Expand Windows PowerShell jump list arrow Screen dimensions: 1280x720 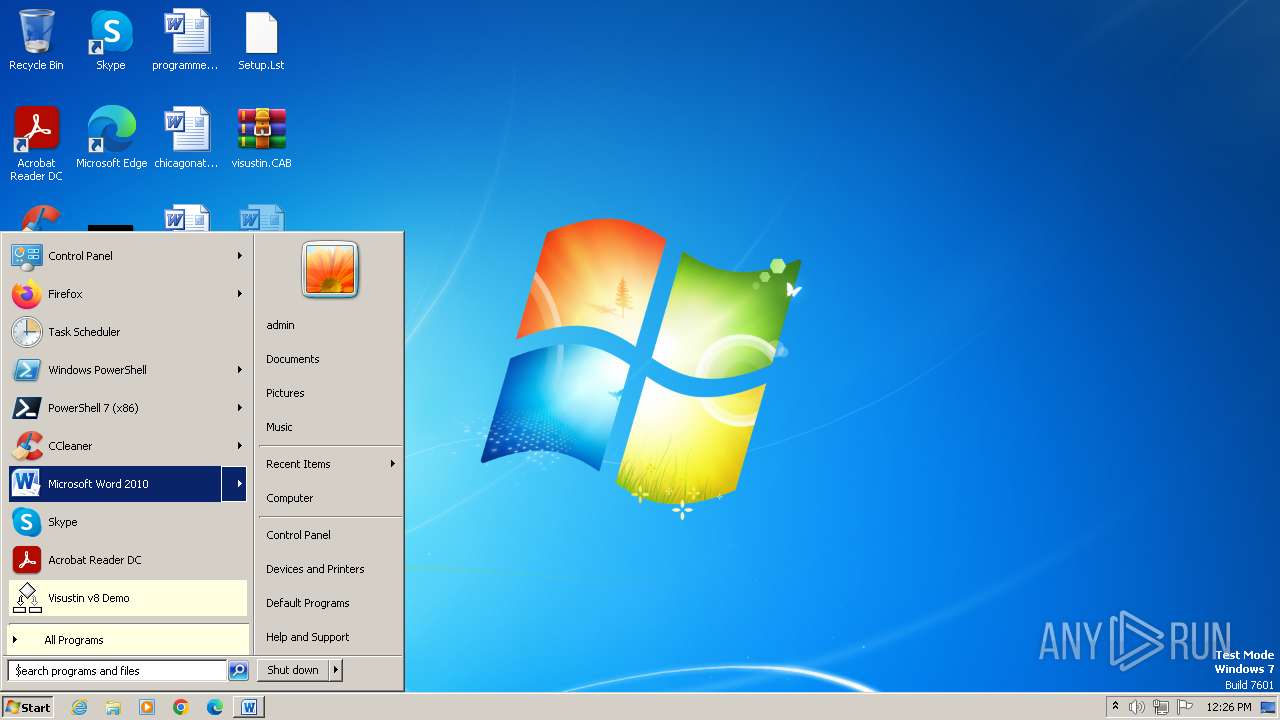239,370
